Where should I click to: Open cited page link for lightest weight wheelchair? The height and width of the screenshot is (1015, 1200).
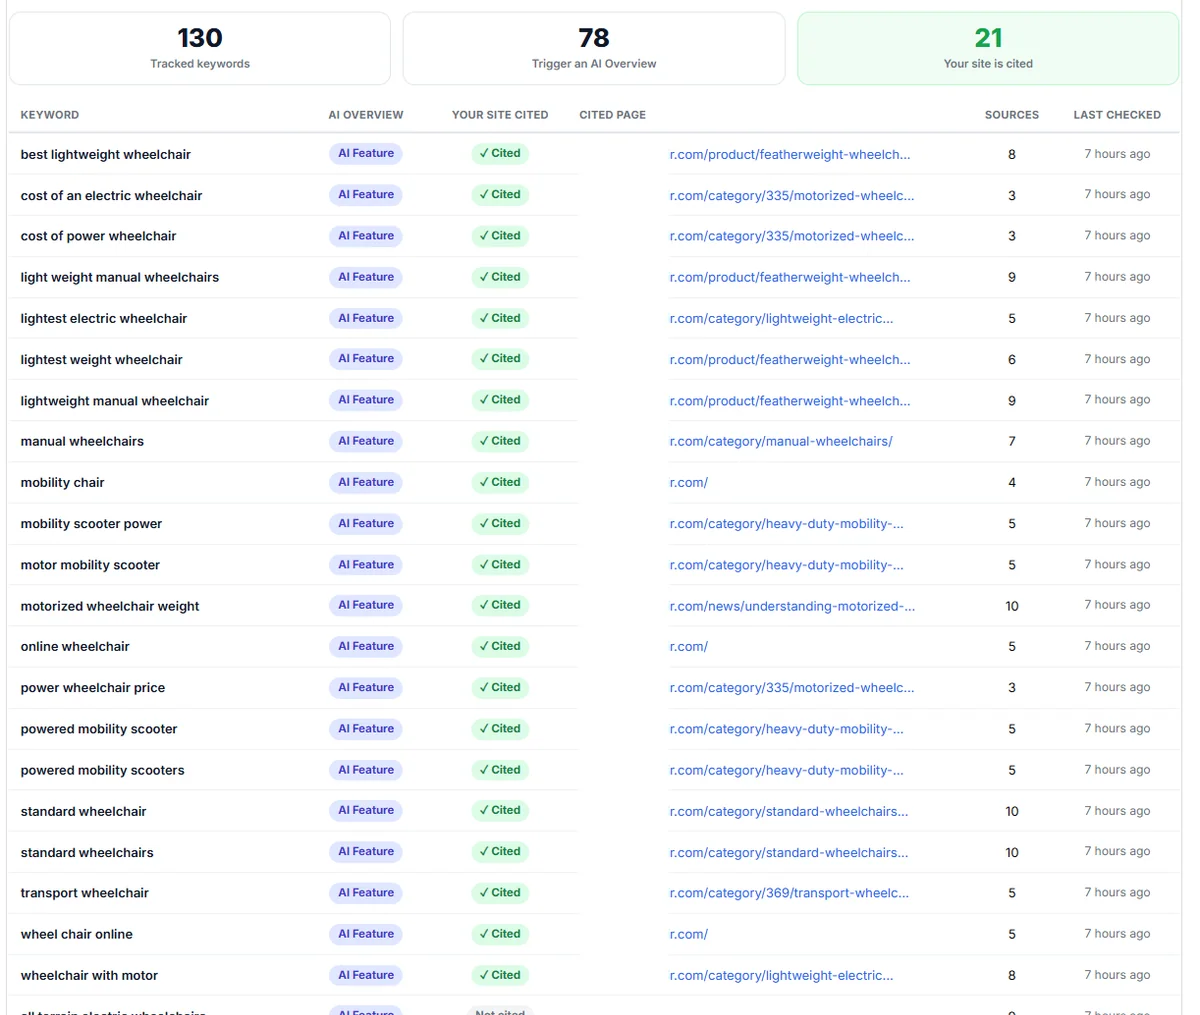coord(790,359)
